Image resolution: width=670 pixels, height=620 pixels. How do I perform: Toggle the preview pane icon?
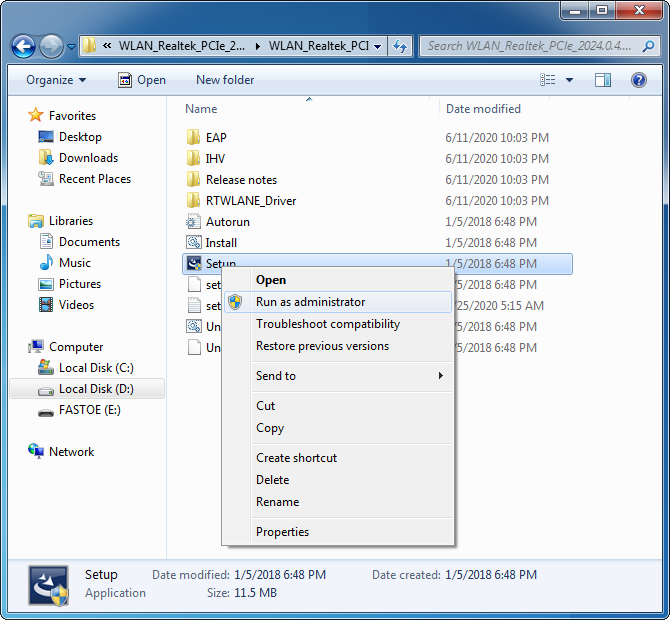pyautogui.click(x=602, y=80)
